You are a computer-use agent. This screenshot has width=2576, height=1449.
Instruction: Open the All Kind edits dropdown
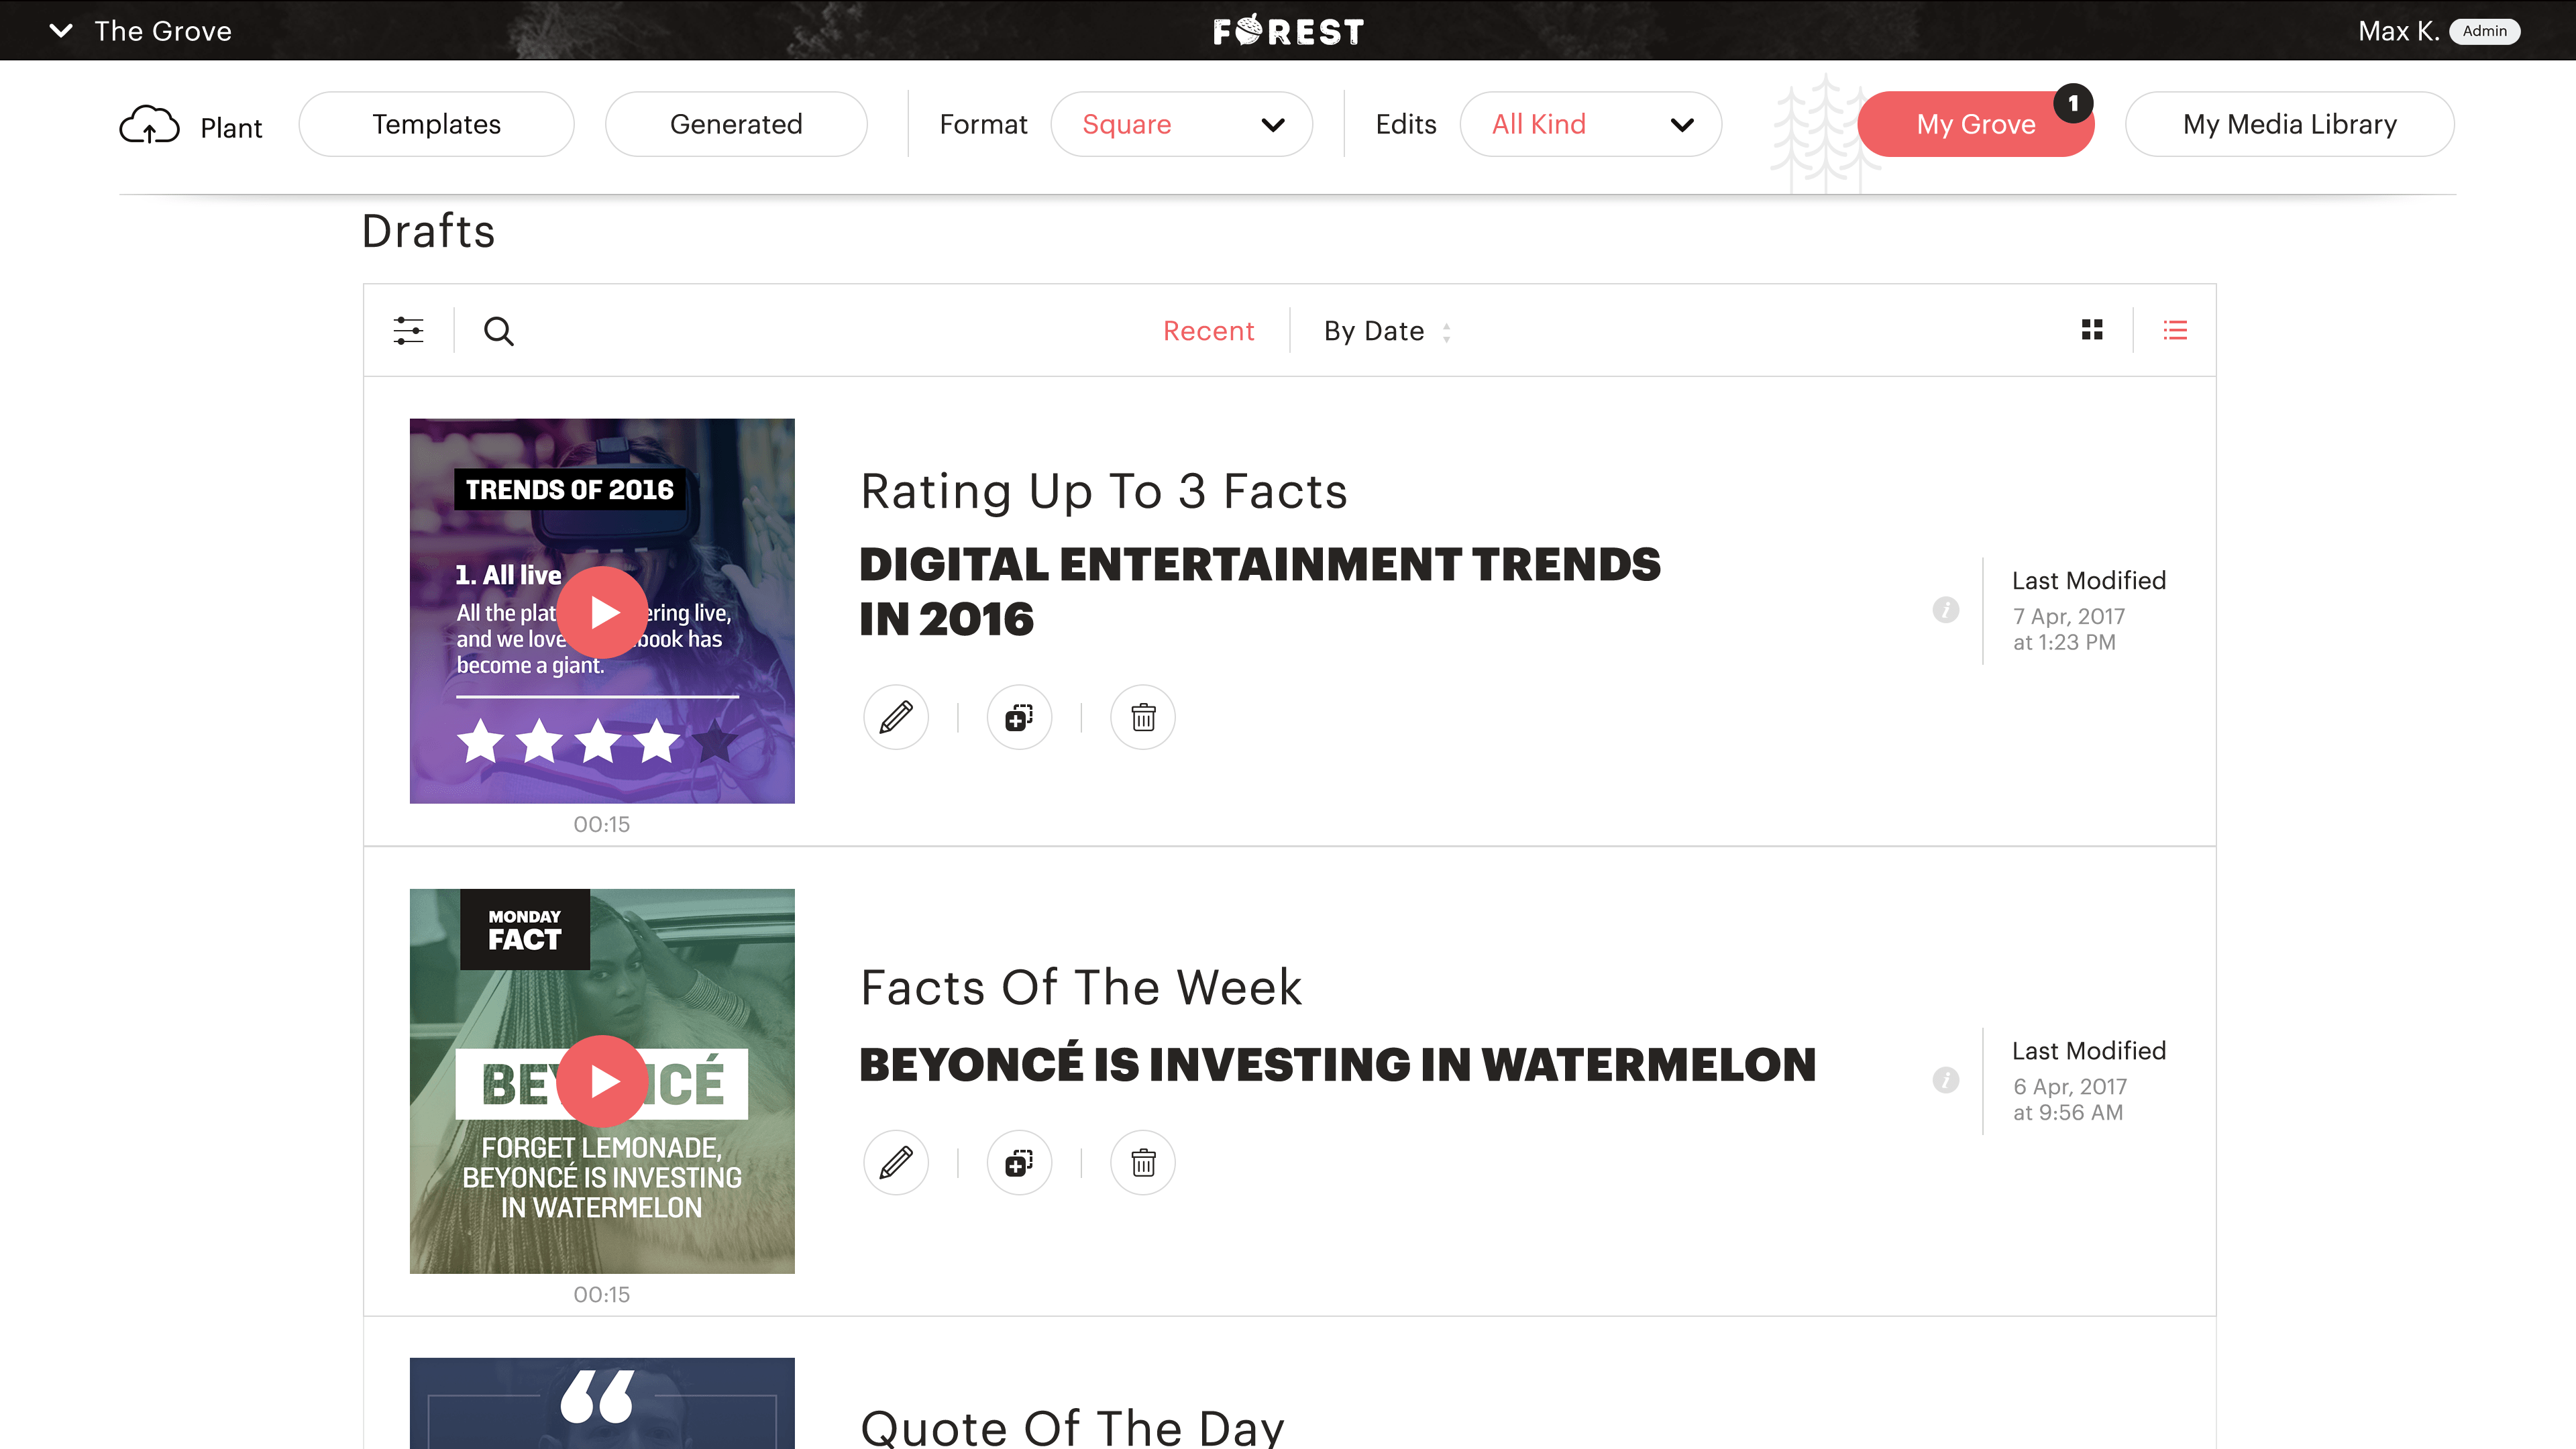pyautogui.click(x=1590, y=124)
